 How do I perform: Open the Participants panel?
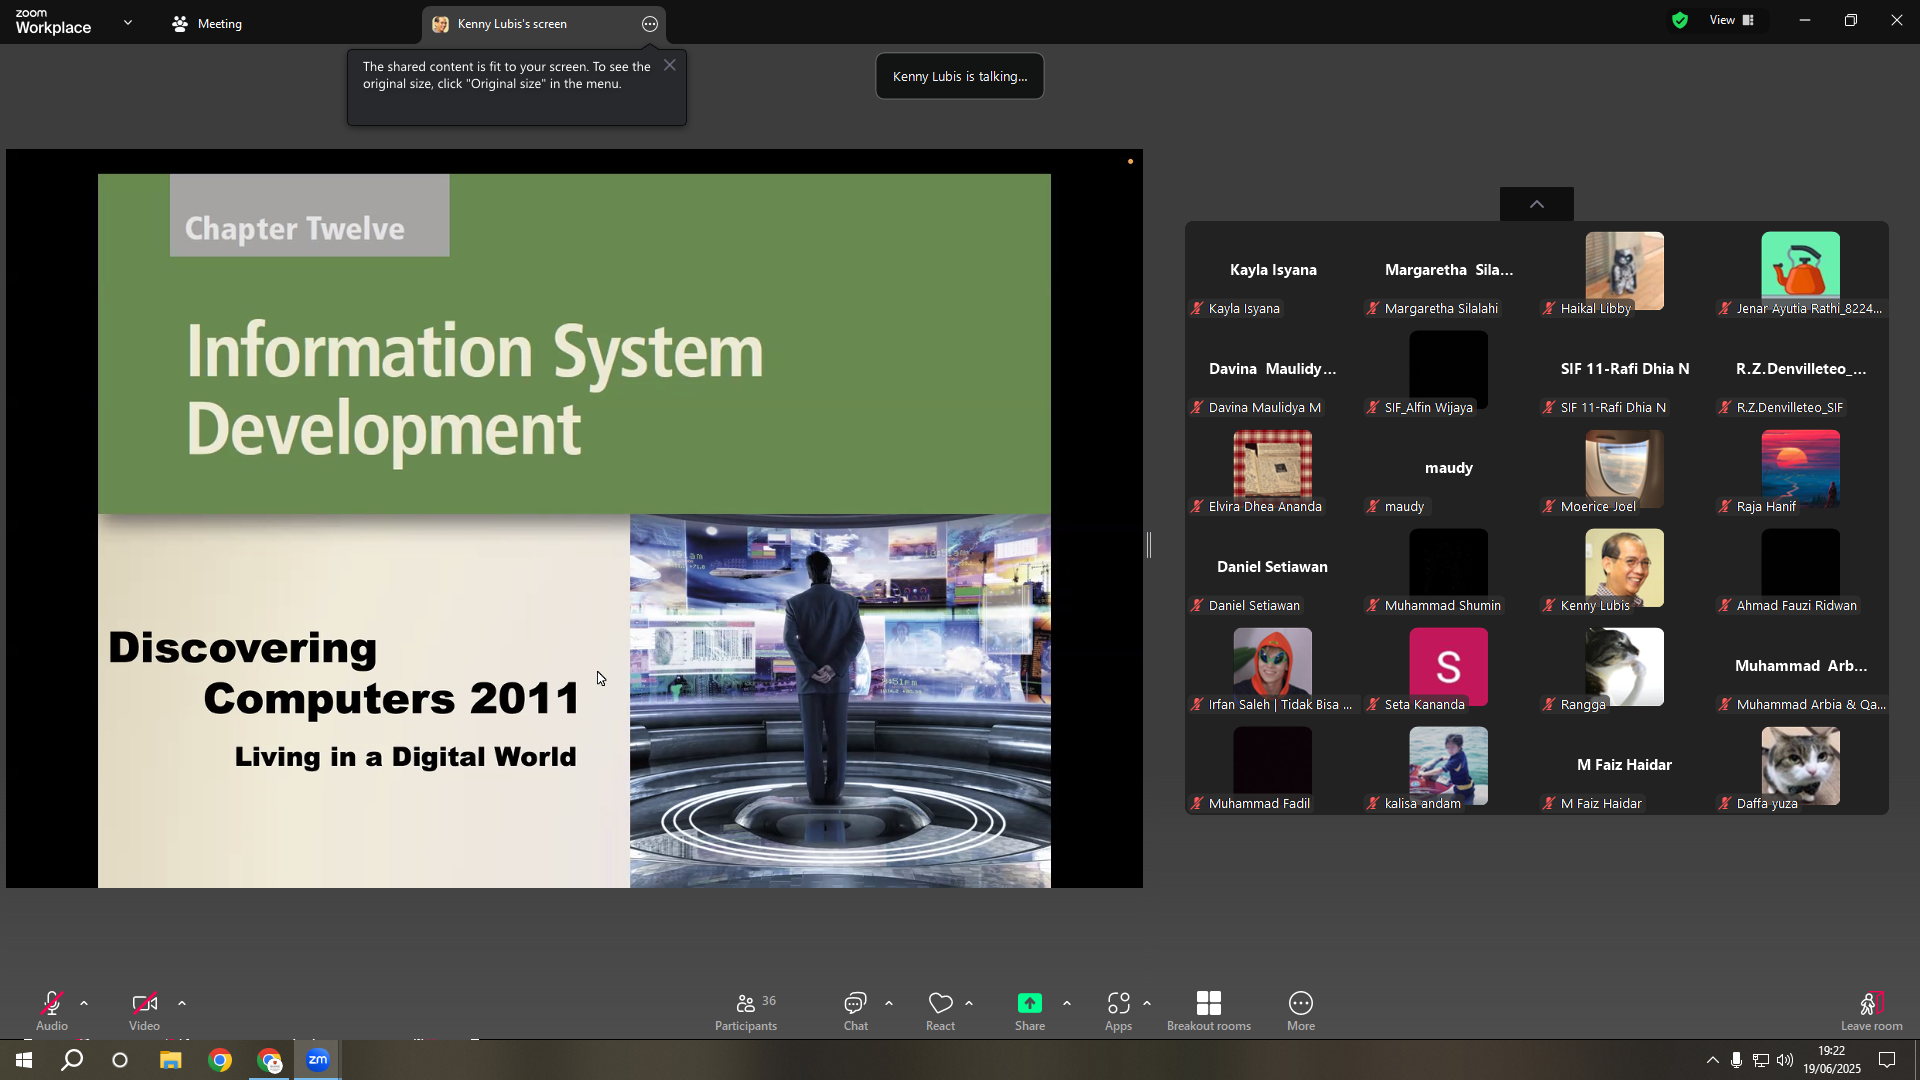coord(746,1011)
